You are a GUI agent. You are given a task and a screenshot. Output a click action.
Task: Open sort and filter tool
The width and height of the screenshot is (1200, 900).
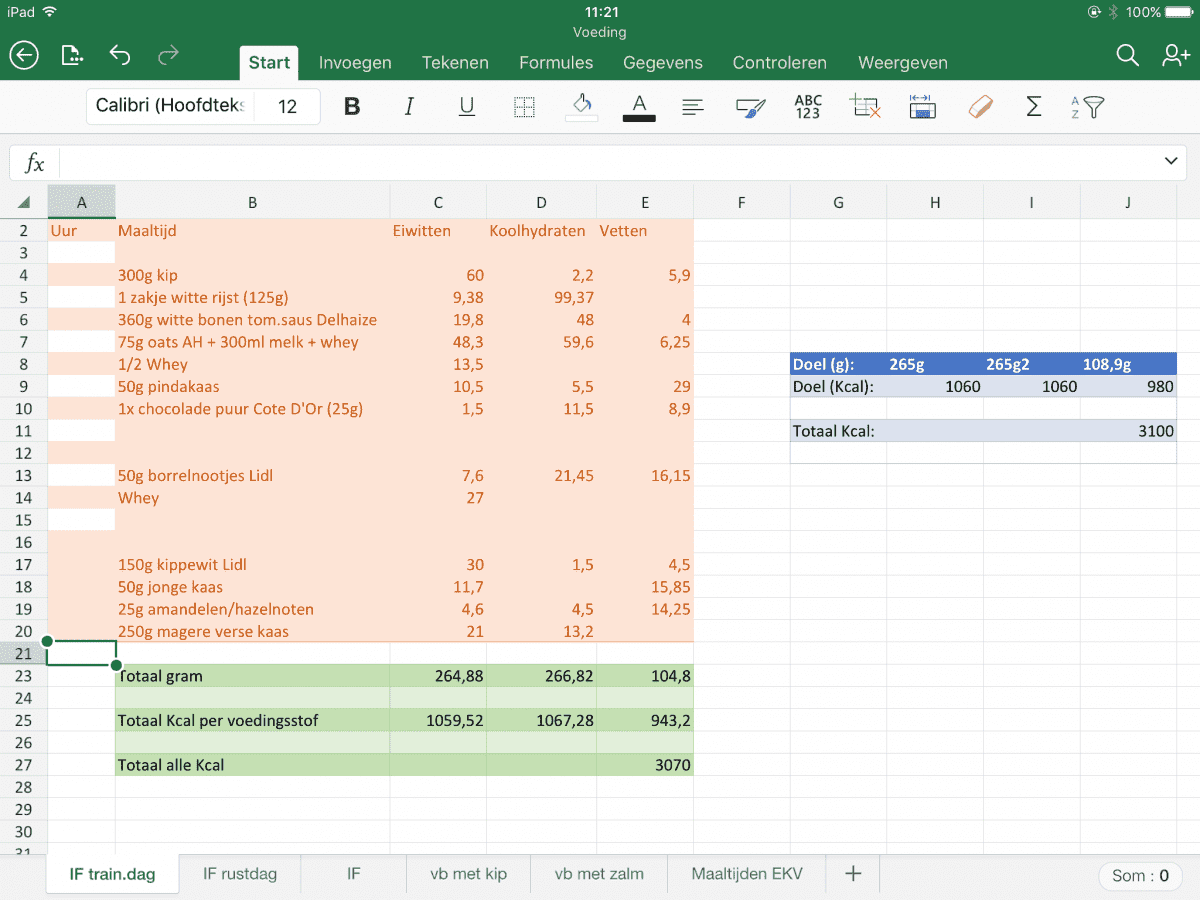[1087, 107]
